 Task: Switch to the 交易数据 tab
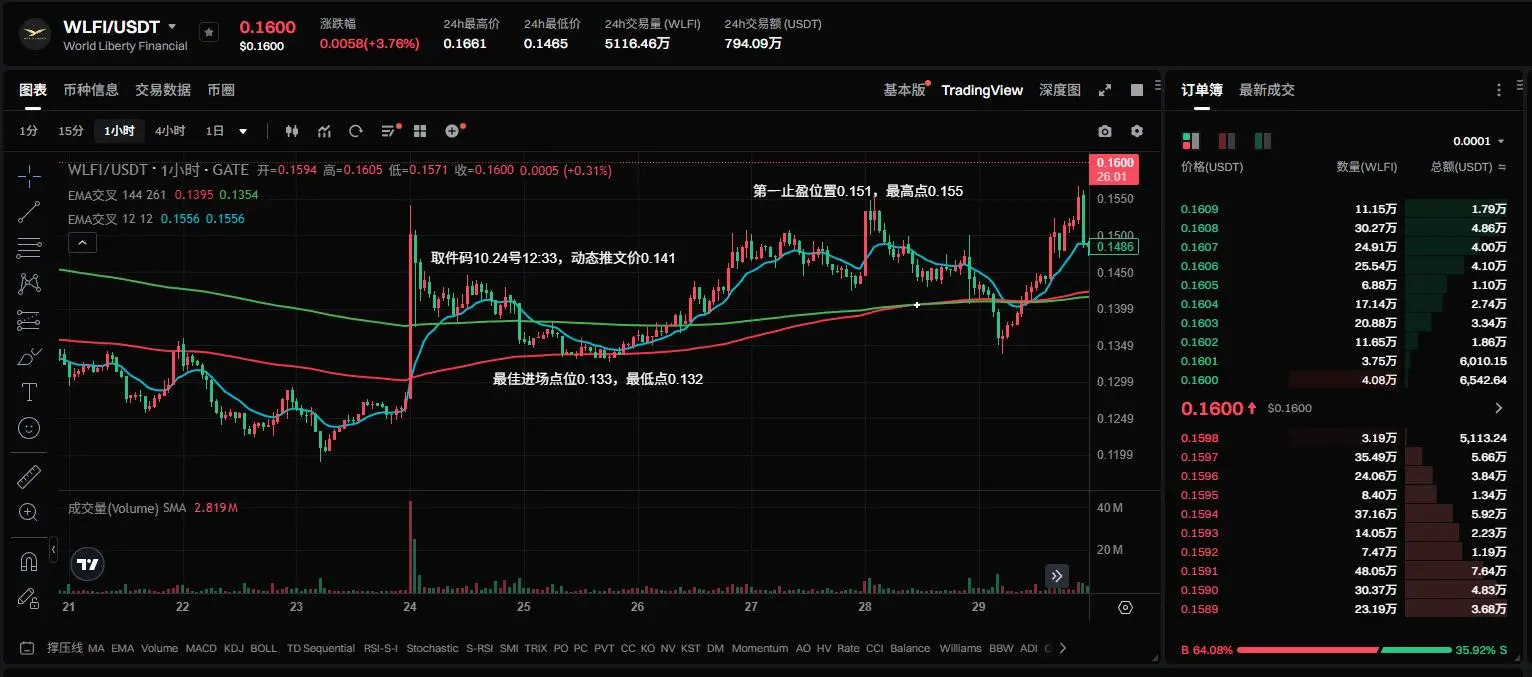[163, 90]
